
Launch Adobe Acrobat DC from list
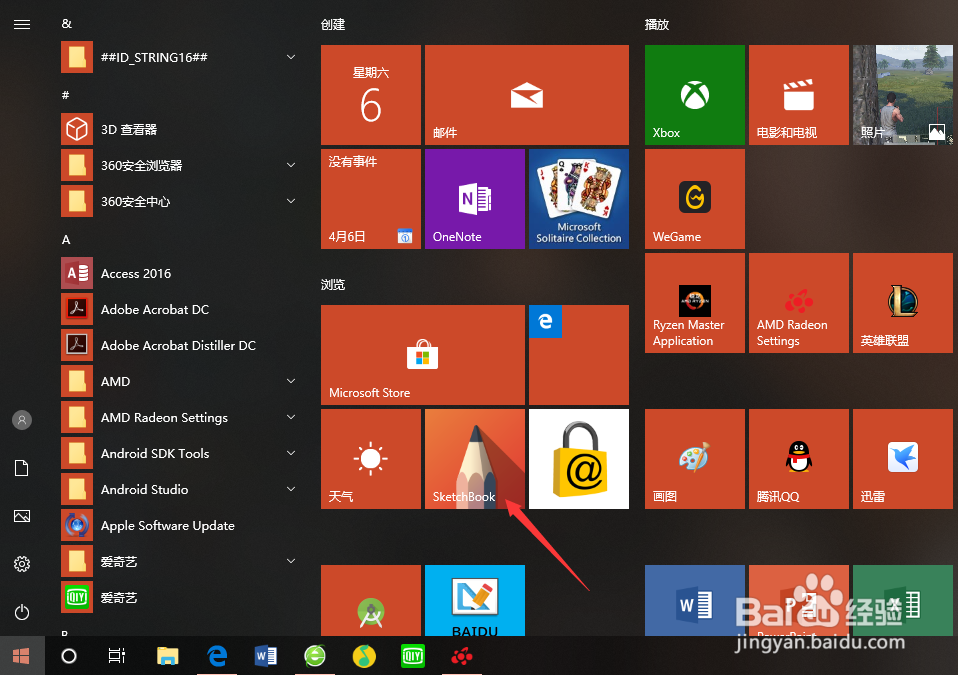coord(180,310)
